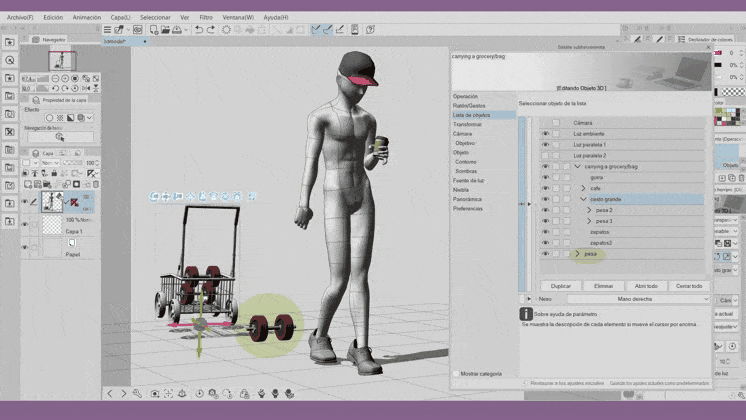This screenshot has height=420, width=746.
Task: Select Transformar category in the sidebar
Action: [467, 124]
